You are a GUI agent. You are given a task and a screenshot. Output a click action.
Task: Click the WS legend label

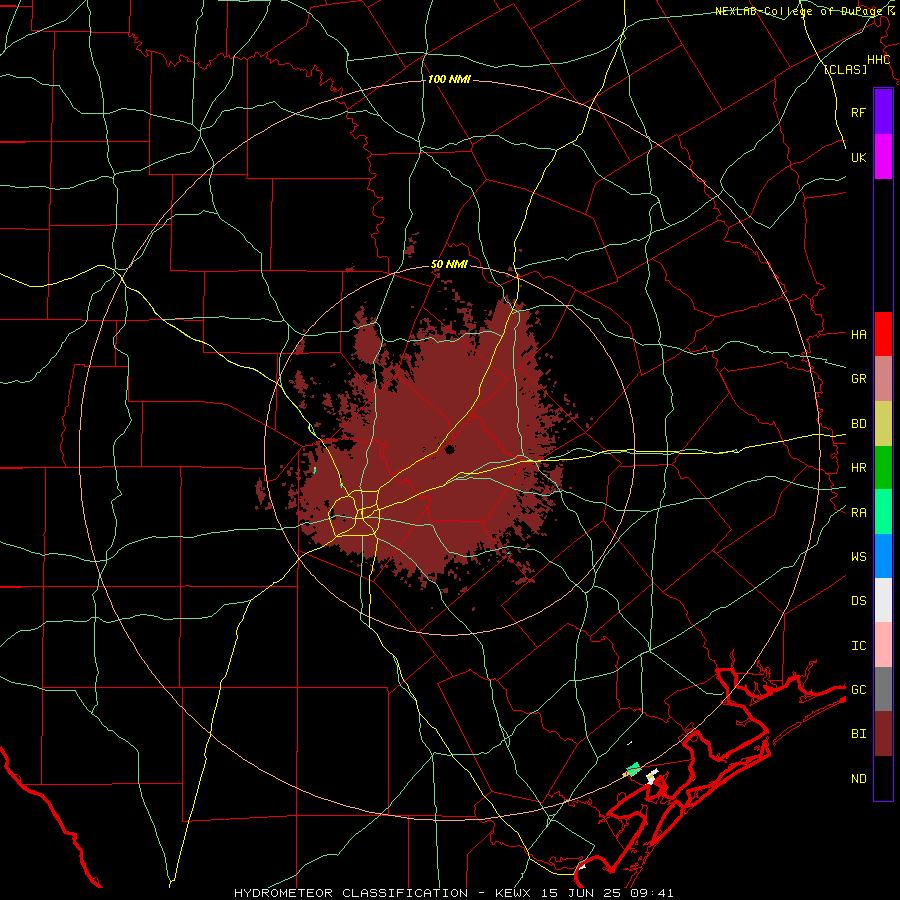tap(858, 556)
